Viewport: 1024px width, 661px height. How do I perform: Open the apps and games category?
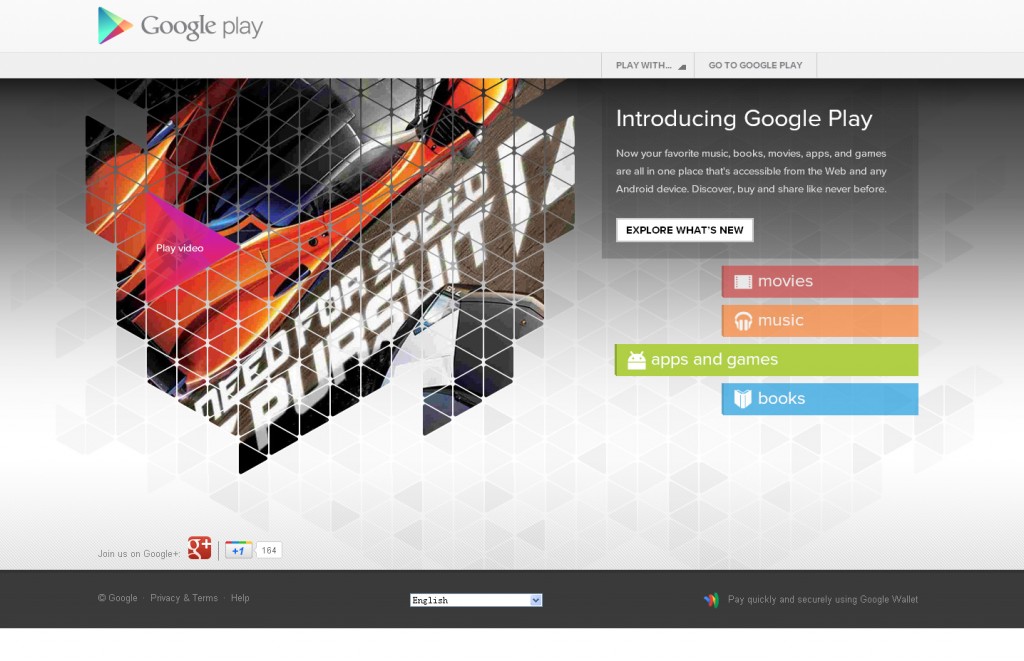(766, 360)
